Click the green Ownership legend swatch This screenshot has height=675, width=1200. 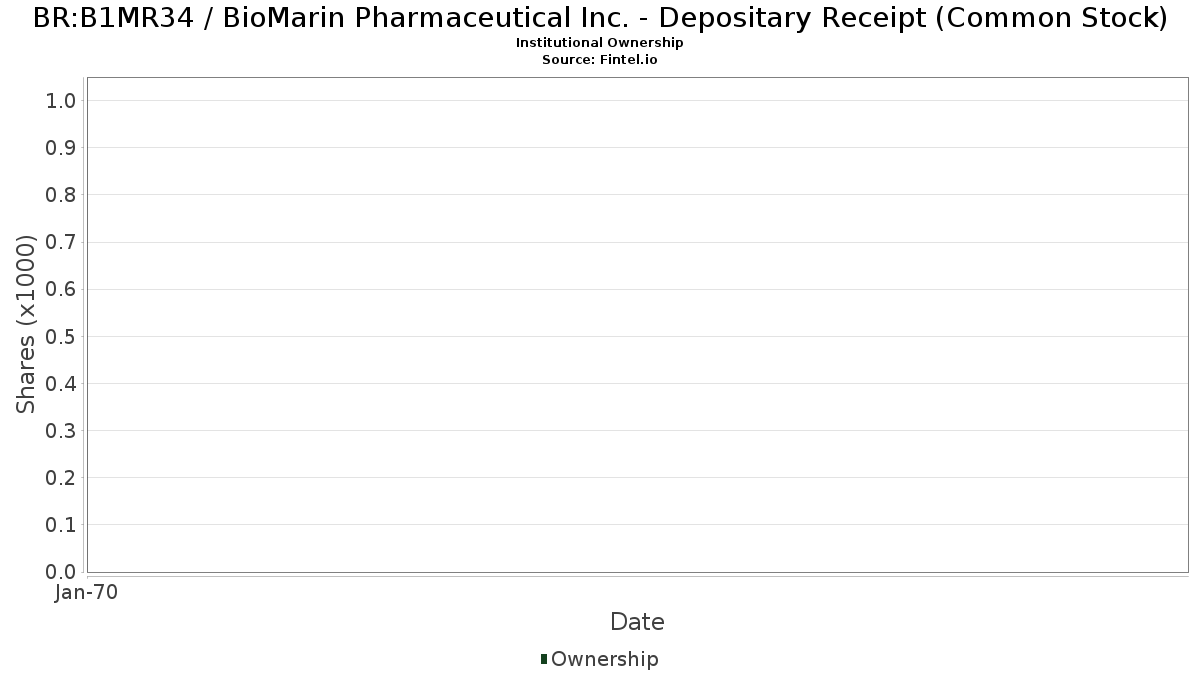[x=544, y=659]
